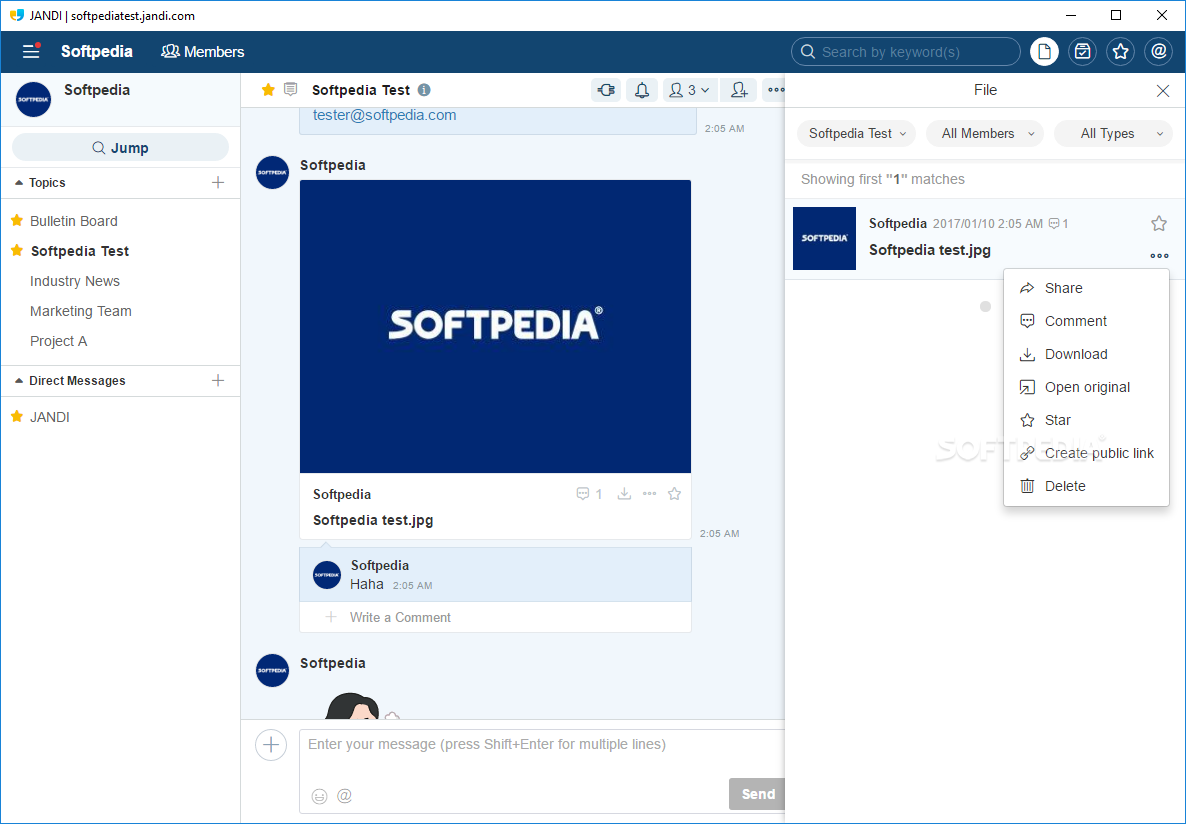This screenshot has width=1186, height=824.
Task: Open the All Types filter dropdown
Action: click(1113, 133)
